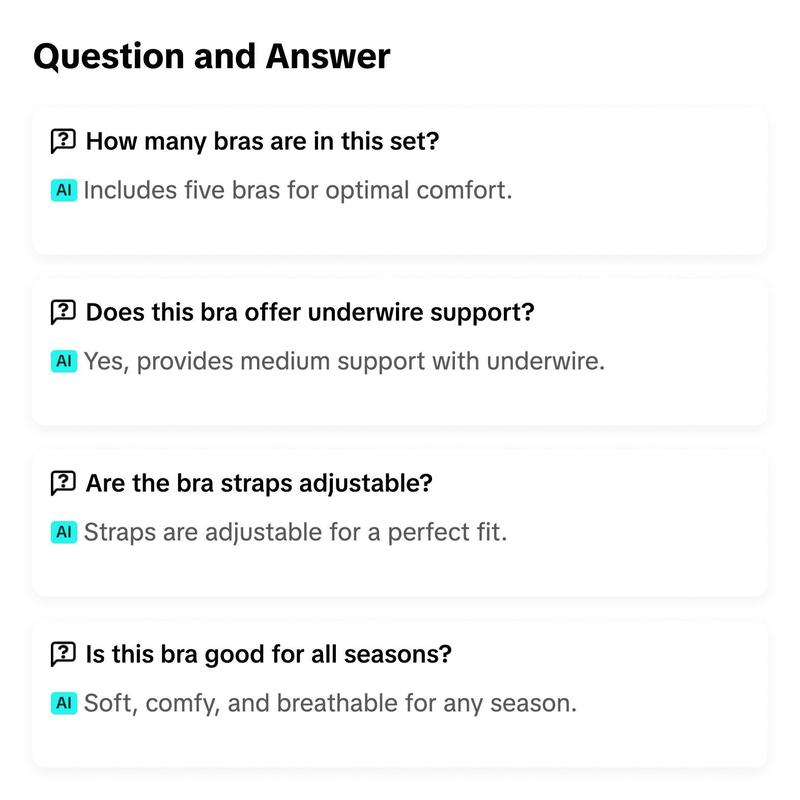Select the answer 'Soft, comfy, and breathable'
This screenshot has height=800, width=800.
[330, 703]
